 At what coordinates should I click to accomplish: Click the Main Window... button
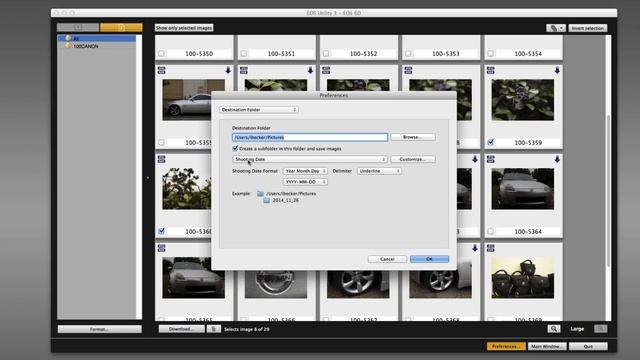point(547,346)
